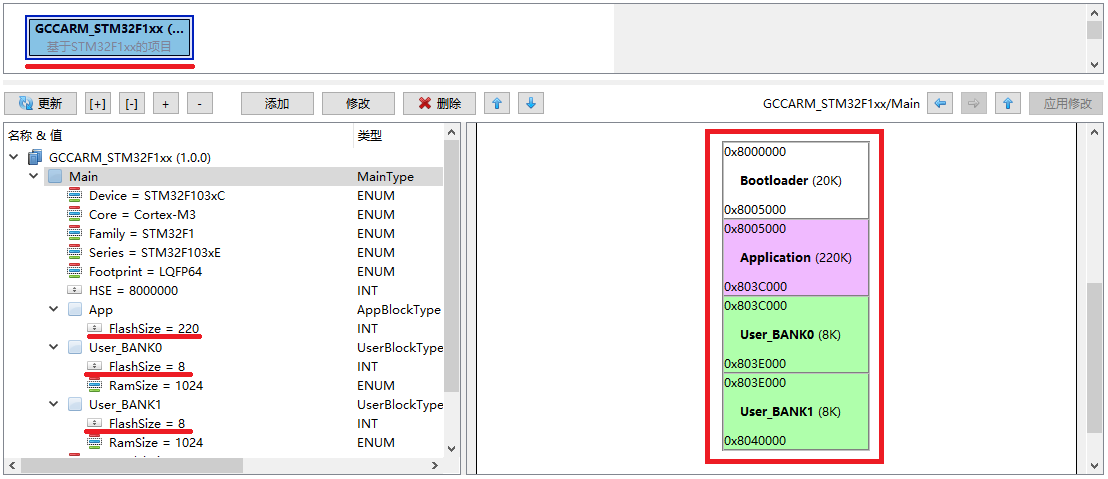
Task: Click the User_BANK1 block icon
Action: (75, 405)
